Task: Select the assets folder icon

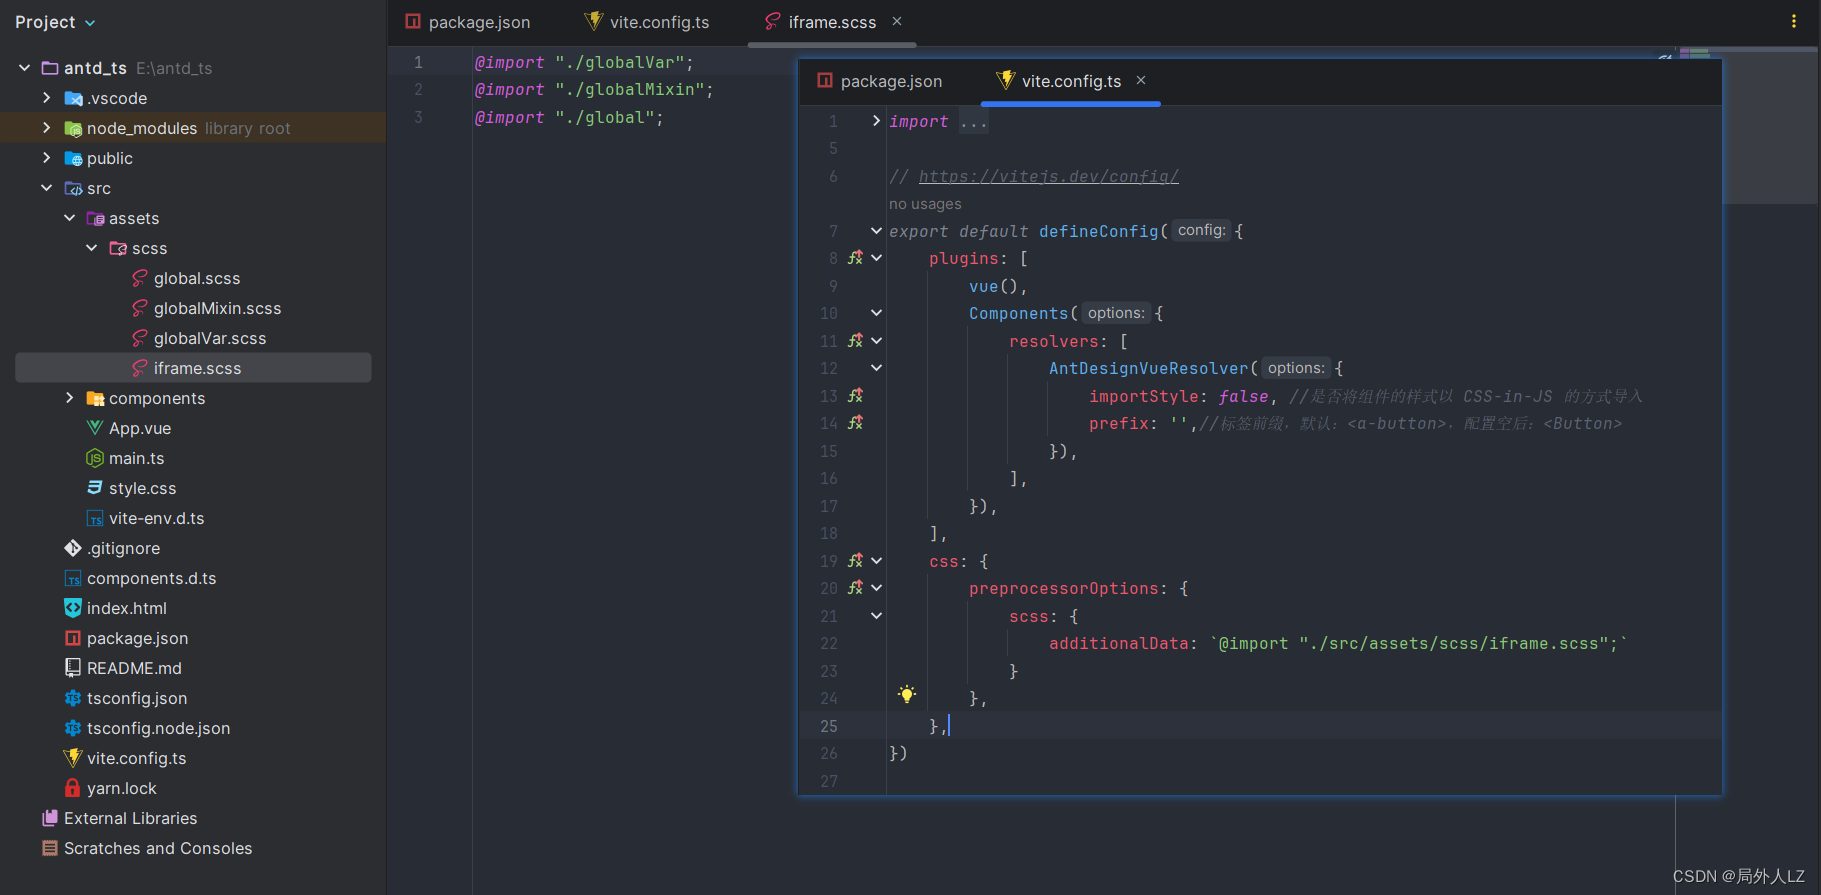Action: coord(95,218)
